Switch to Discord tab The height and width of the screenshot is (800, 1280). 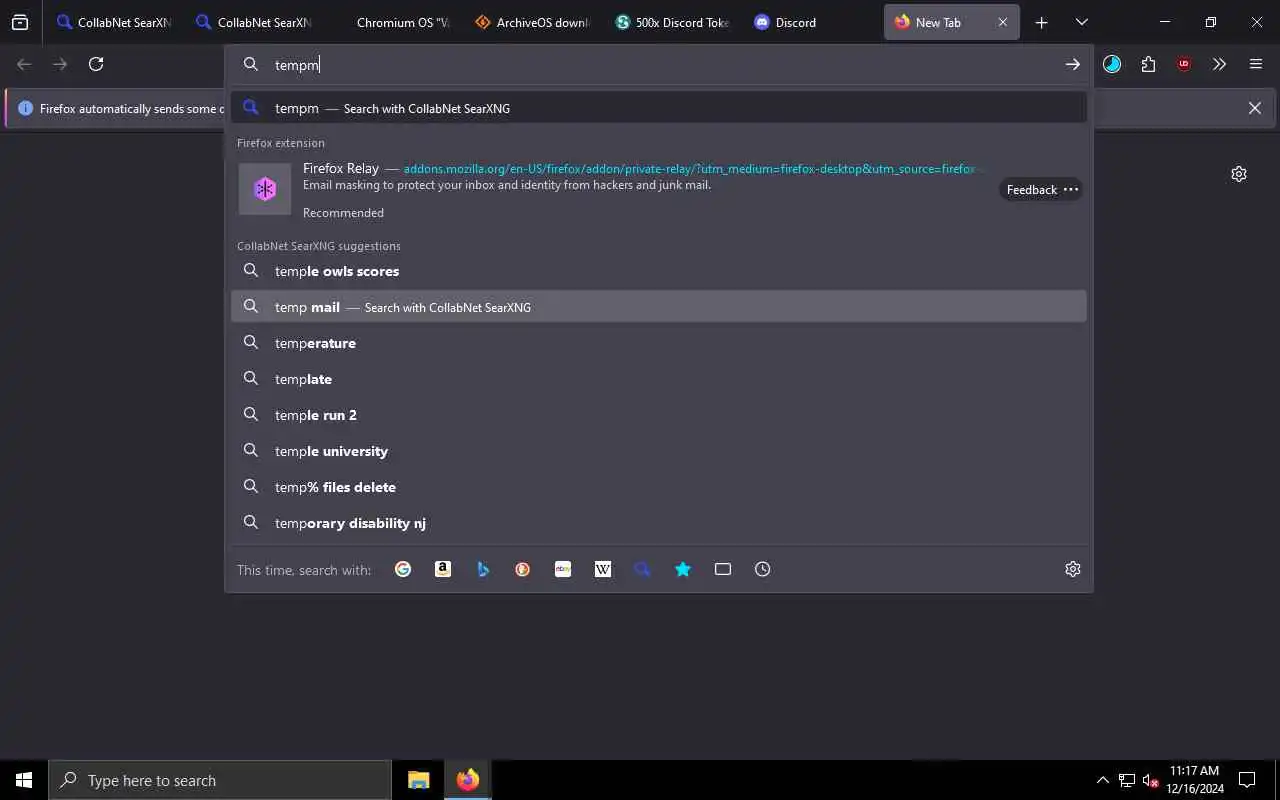[x=812, y=22]
